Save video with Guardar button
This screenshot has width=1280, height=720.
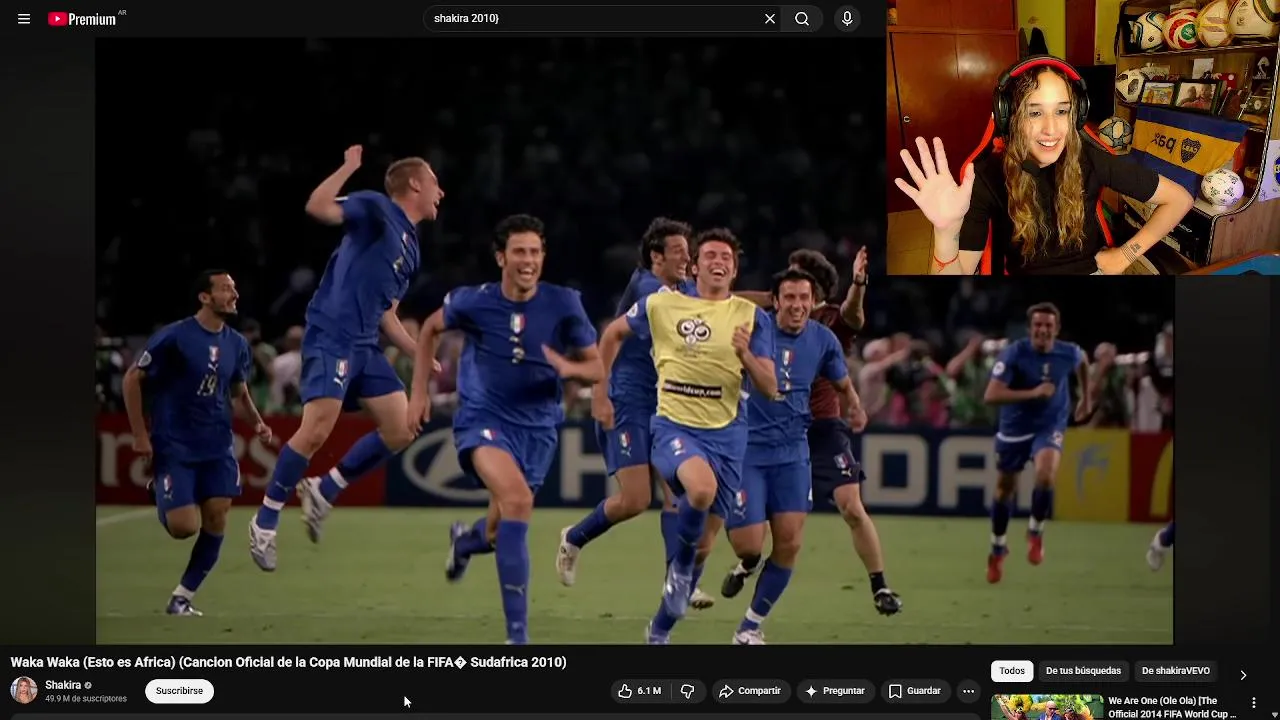pyautogui.click(x=914, y=691)
